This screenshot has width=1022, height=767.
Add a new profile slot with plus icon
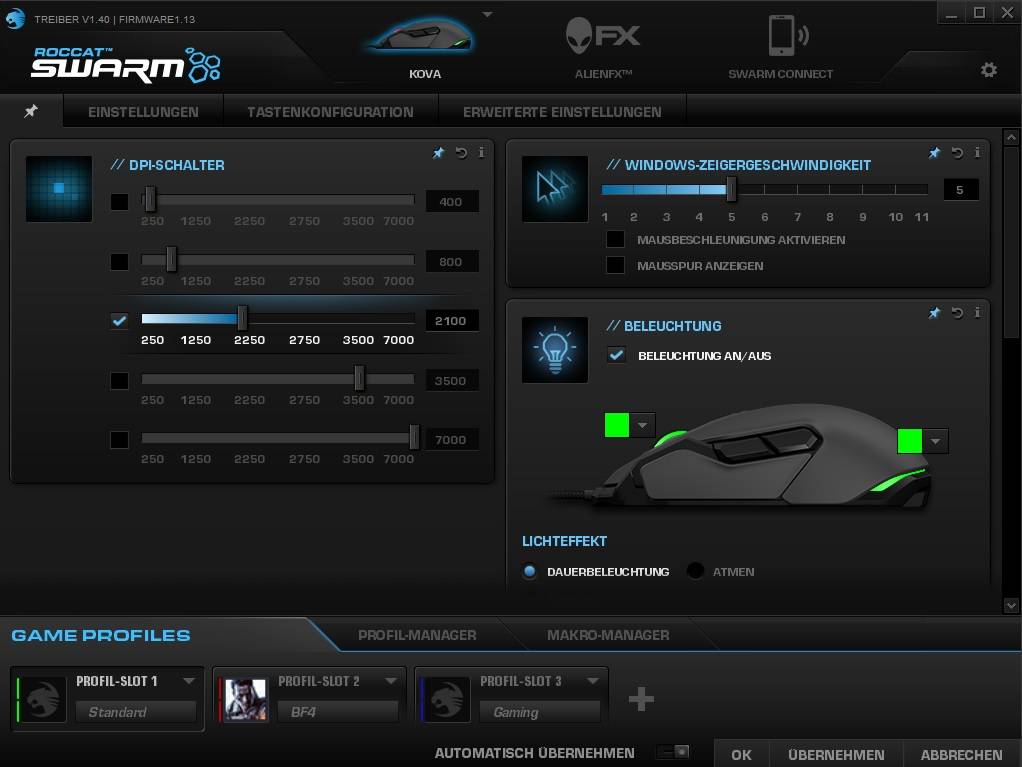(641, 699)
